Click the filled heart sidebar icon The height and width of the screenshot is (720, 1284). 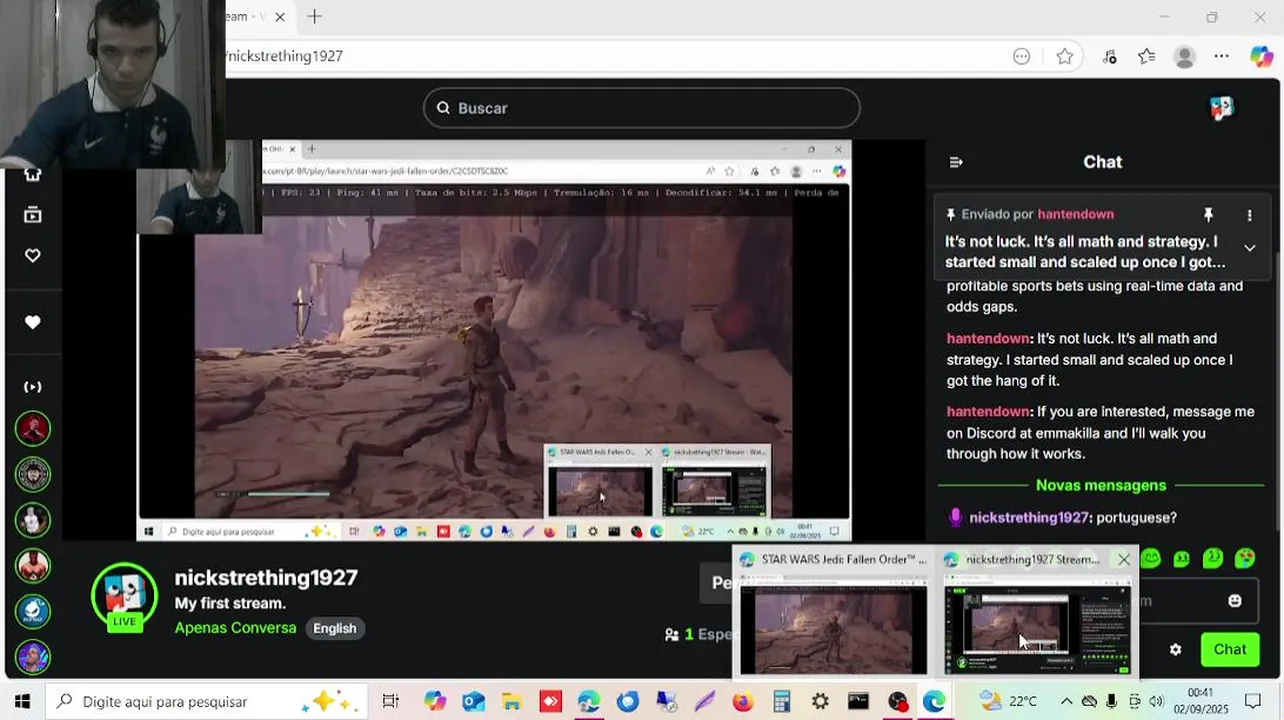(x=33, y=322)
